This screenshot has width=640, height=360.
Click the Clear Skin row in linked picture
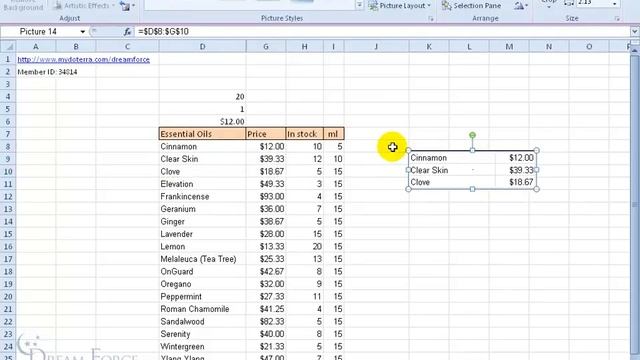(472, 170)
